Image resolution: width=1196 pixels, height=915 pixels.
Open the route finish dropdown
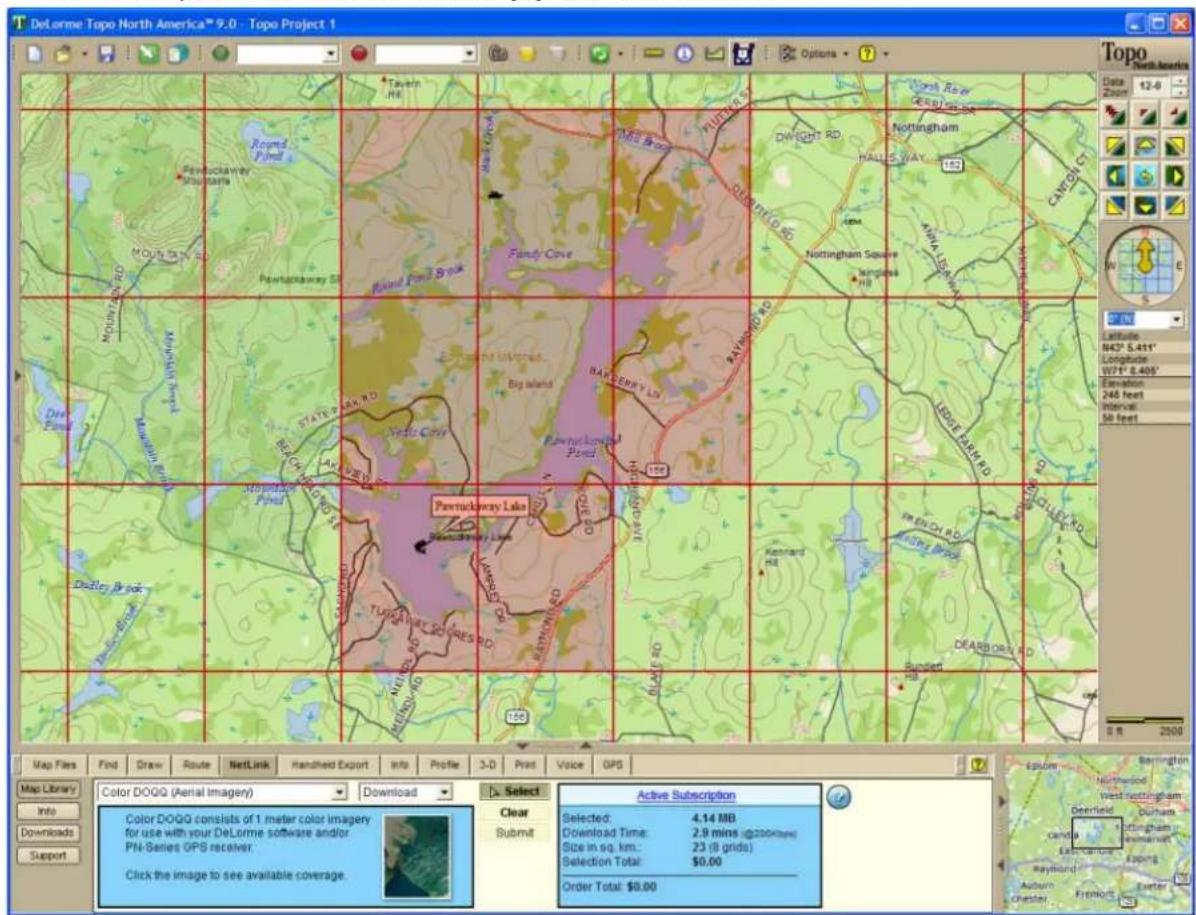[x=470, y=54]
